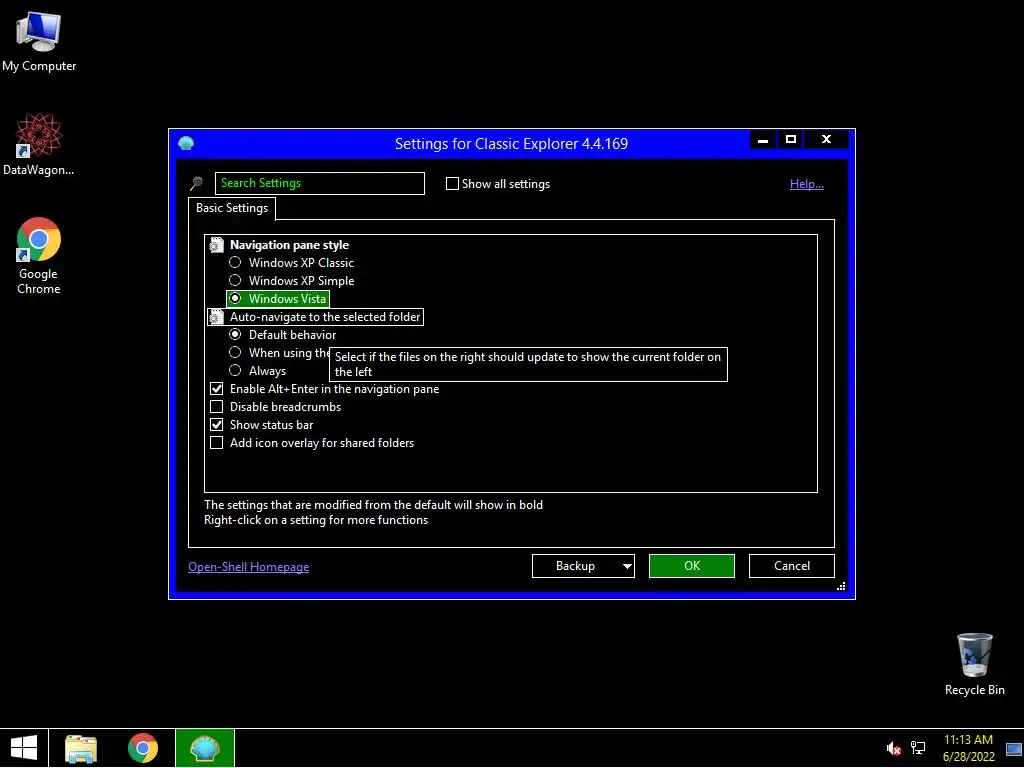Click the Open-Shell taskbar icon
The height and width of the screenshot is (768, 1024).
204,748
